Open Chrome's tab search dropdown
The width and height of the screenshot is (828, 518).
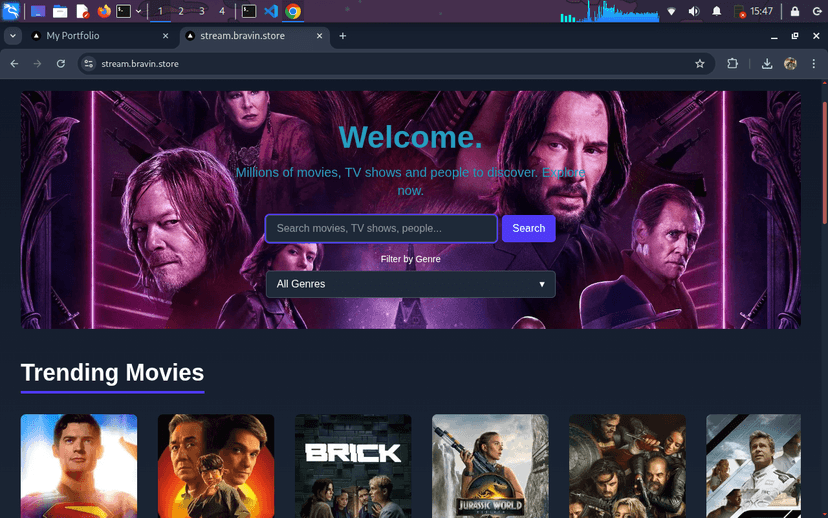click(x=13, y=36)
